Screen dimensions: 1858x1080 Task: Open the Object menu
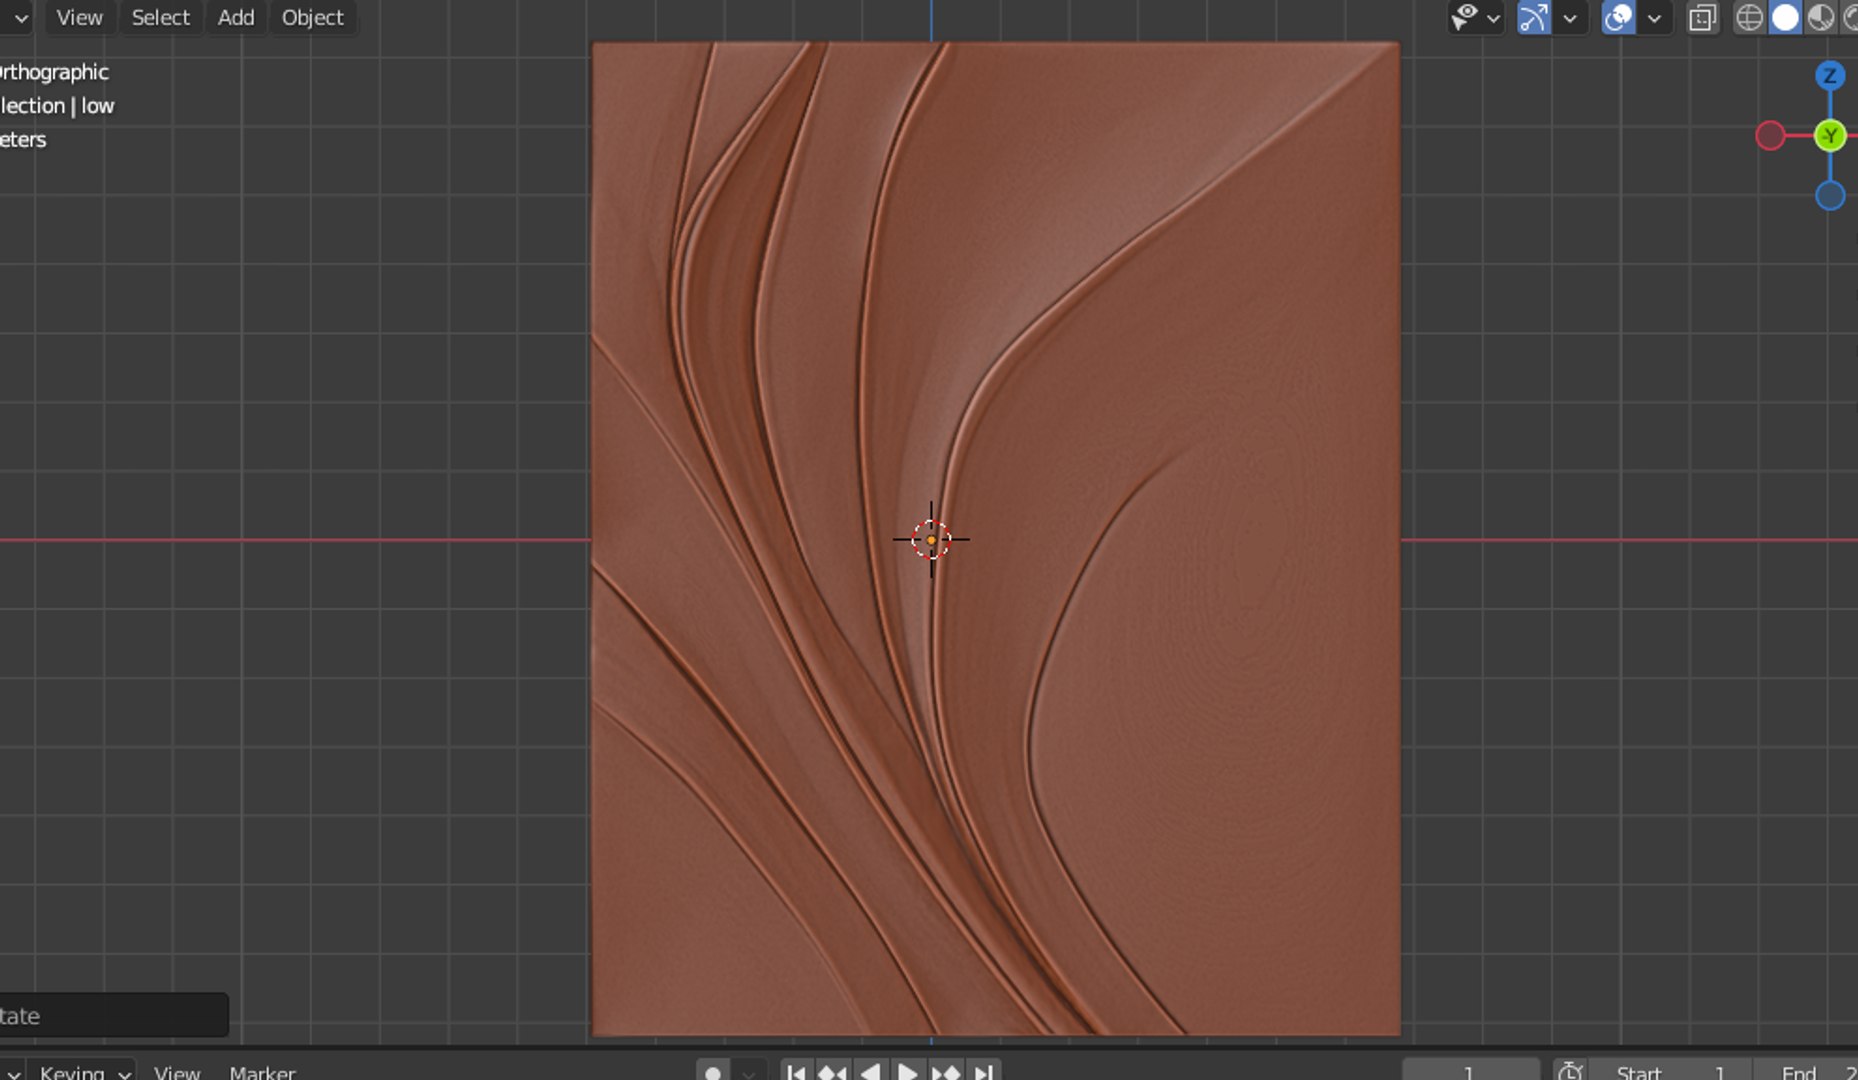point(312,17)
